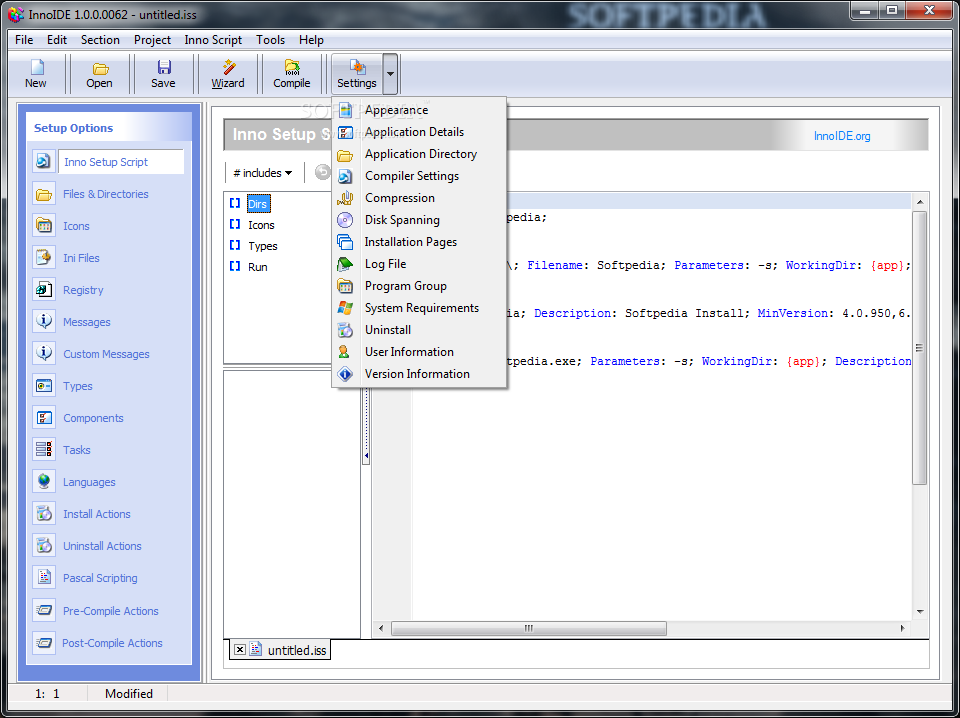The image size is (960, 718).
Task: Click the Save floppy toolbar icon
Action: pos(163,67)
